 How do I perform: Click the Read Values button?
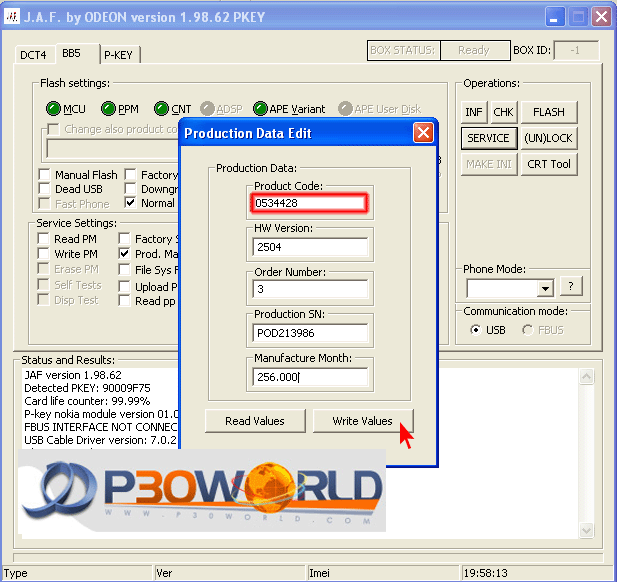[x=255, y=421]
